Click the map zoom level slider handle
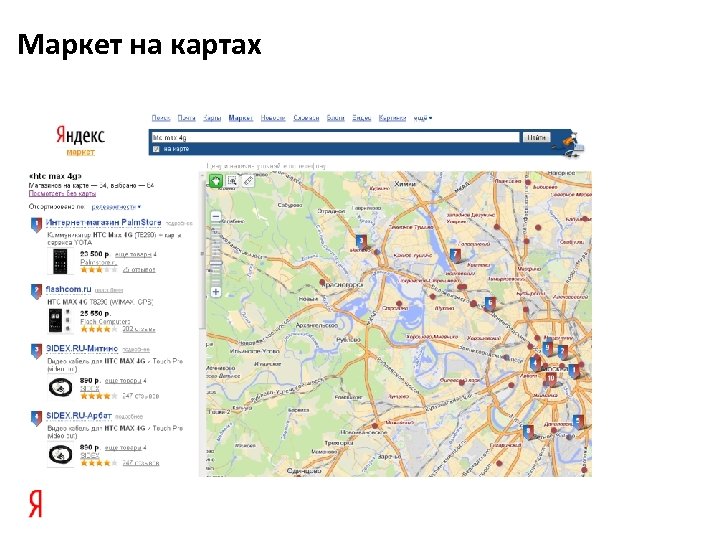720x540 pixels. [216, 263]
